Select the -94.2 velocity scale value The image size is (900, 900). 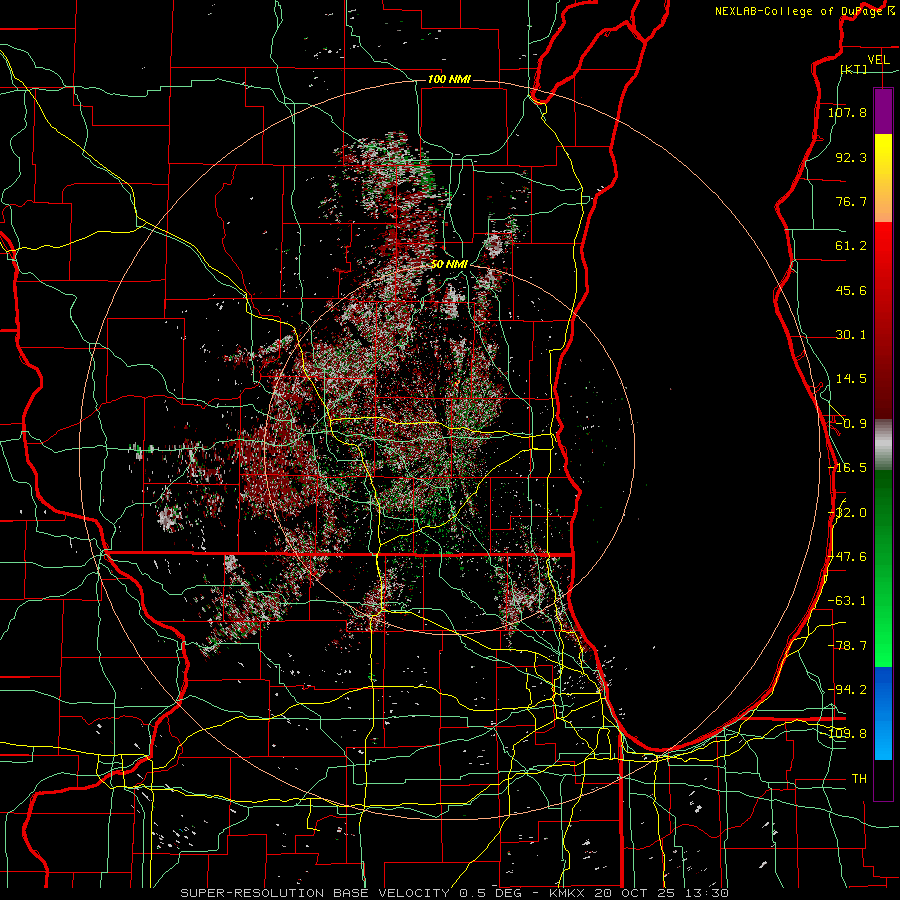847,690
